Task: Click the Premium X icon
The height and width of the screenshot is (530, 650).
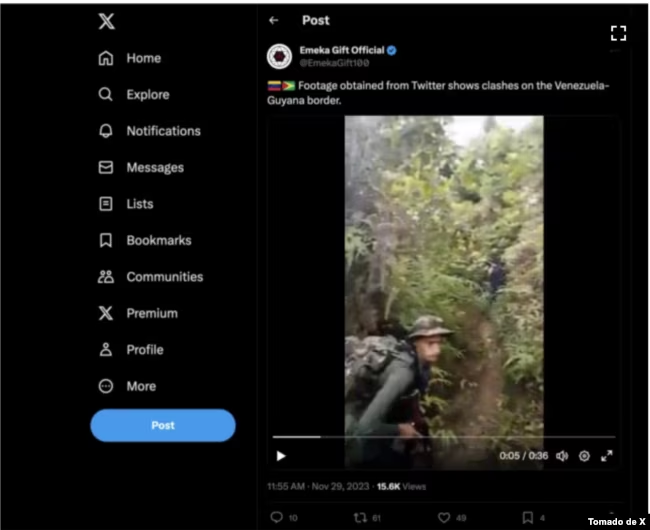Action: (106, 313)
